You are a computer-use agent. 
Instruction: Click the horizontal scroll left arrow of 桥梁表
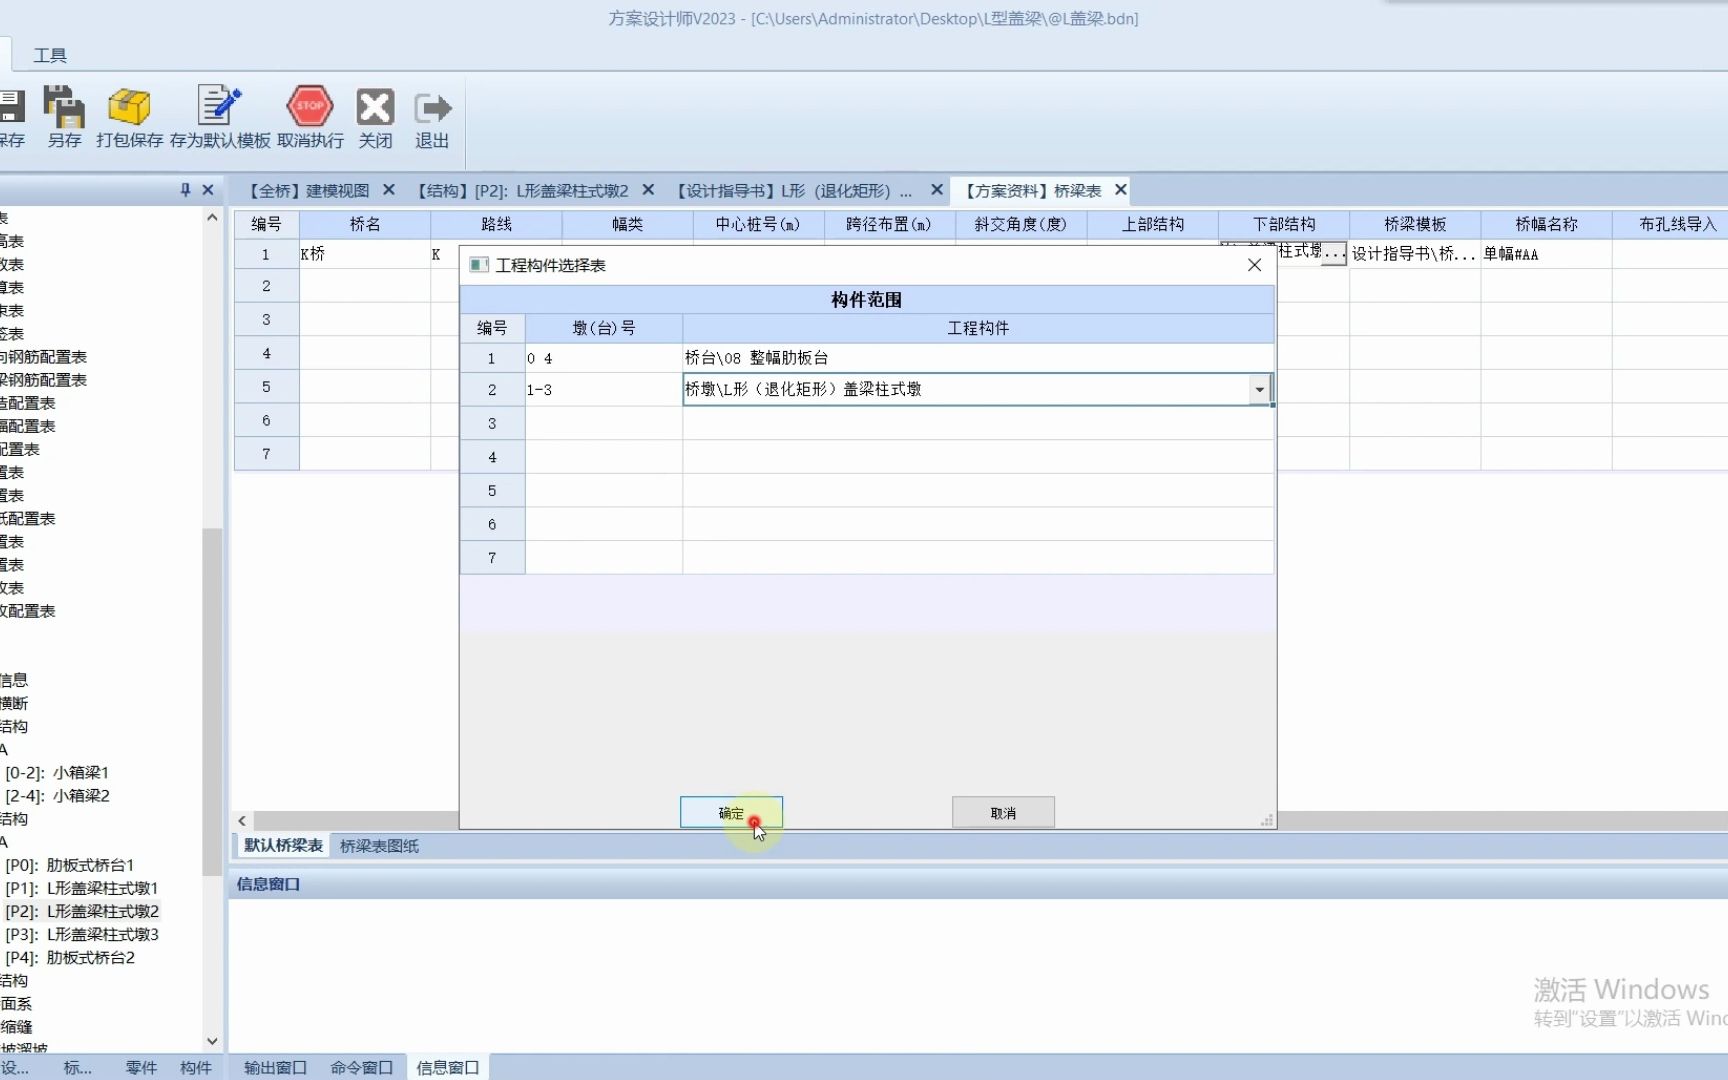click(242, 821)
